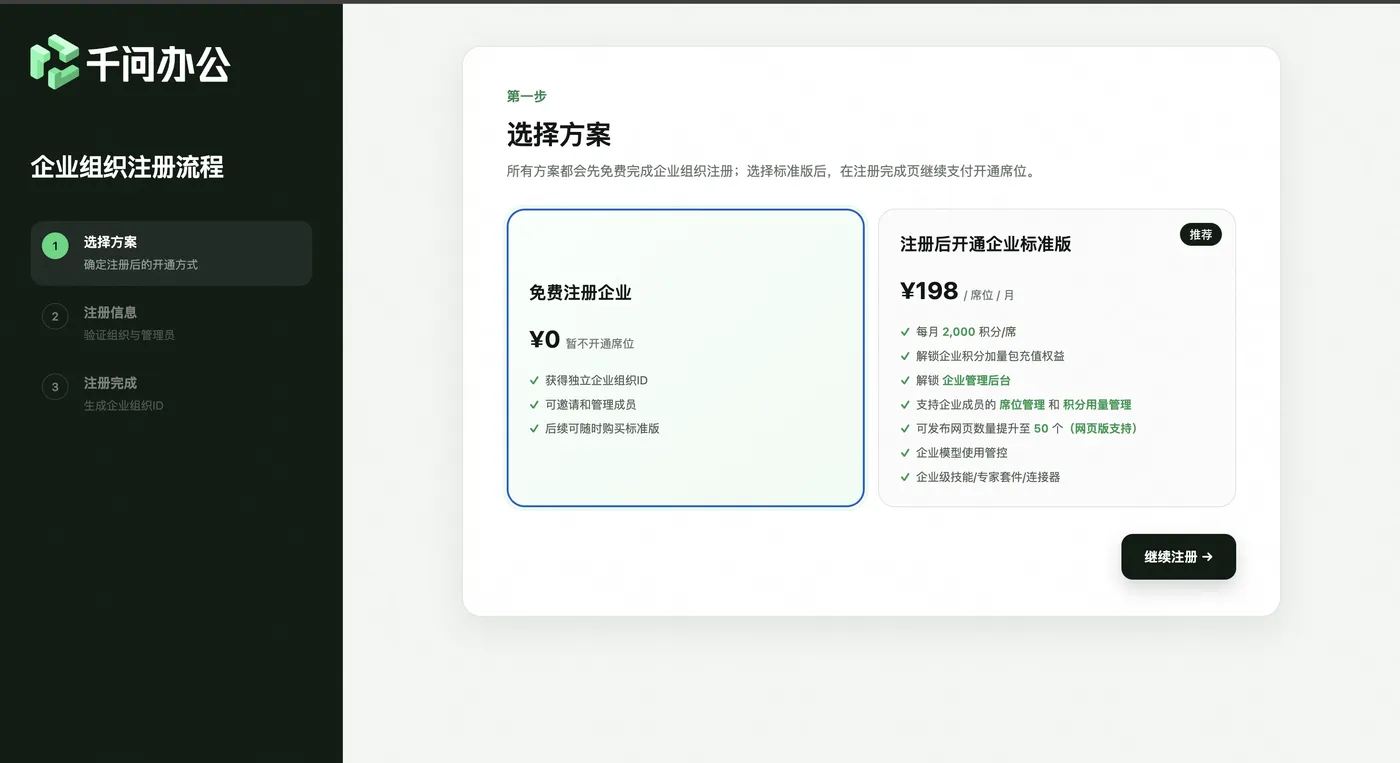Image resolution: width=1400 pixels, height=763 pixels.
Task: Click the 千问办公 brand name text
Action: tap(158, 63)
